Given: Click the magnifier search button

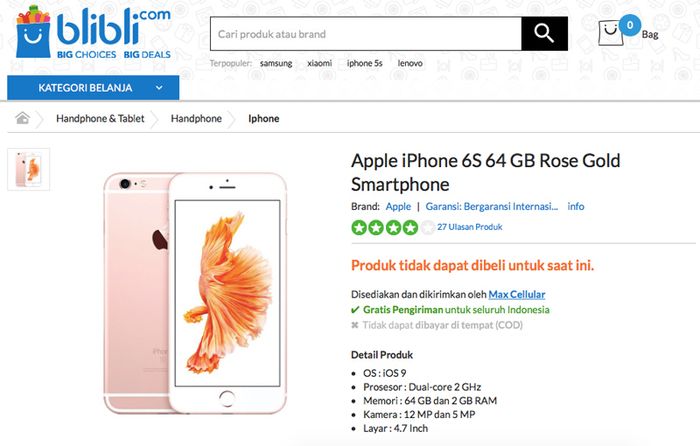Looking at the screenshot, I should tap(544, 33).
